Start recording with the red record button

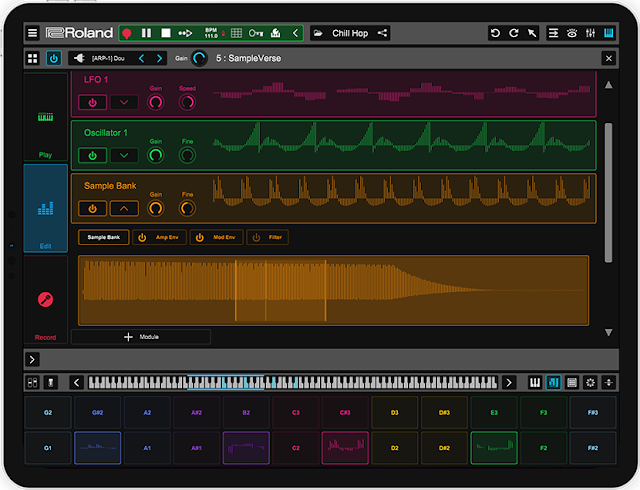coord(127,33)
